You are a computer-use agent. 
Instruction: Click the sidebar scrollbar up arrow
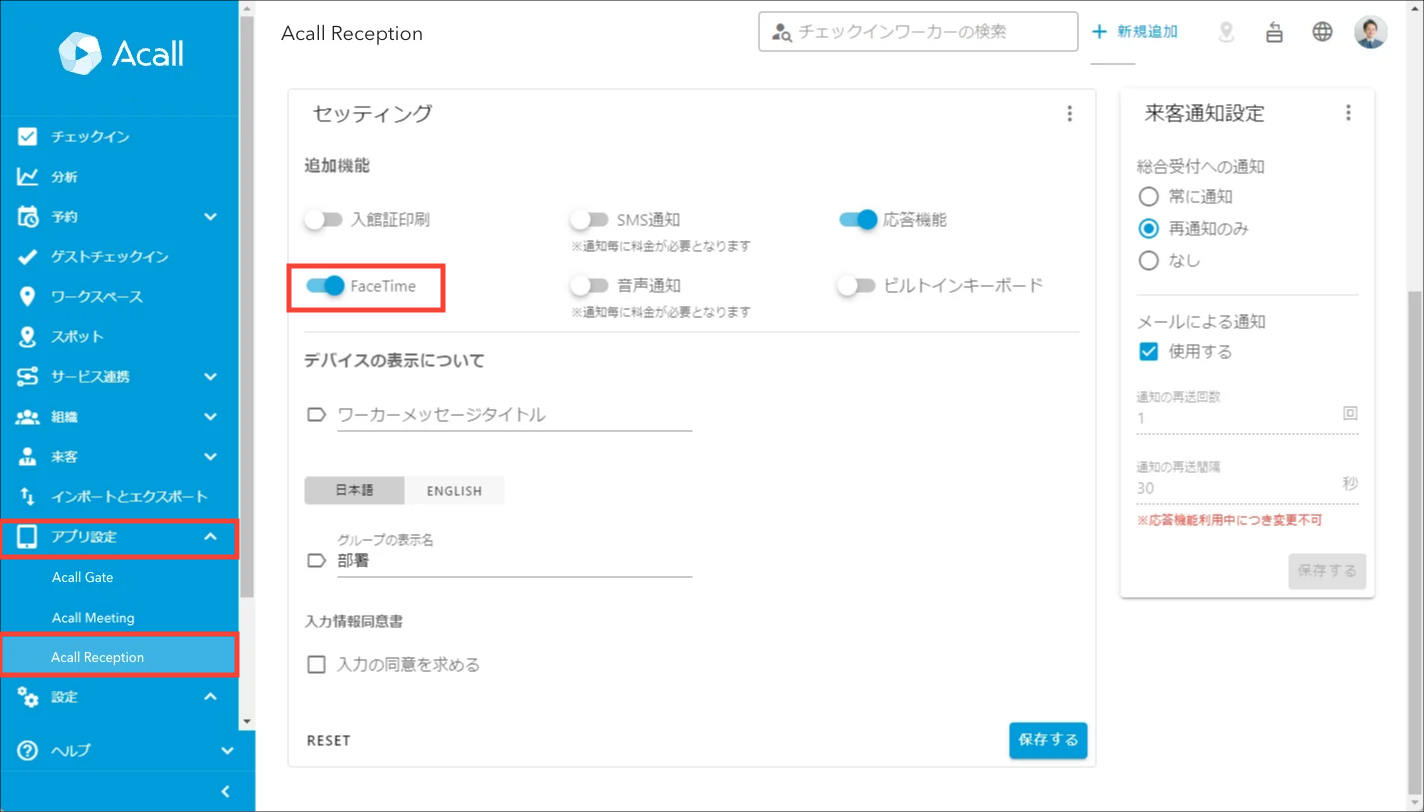(x=247, y=8)
